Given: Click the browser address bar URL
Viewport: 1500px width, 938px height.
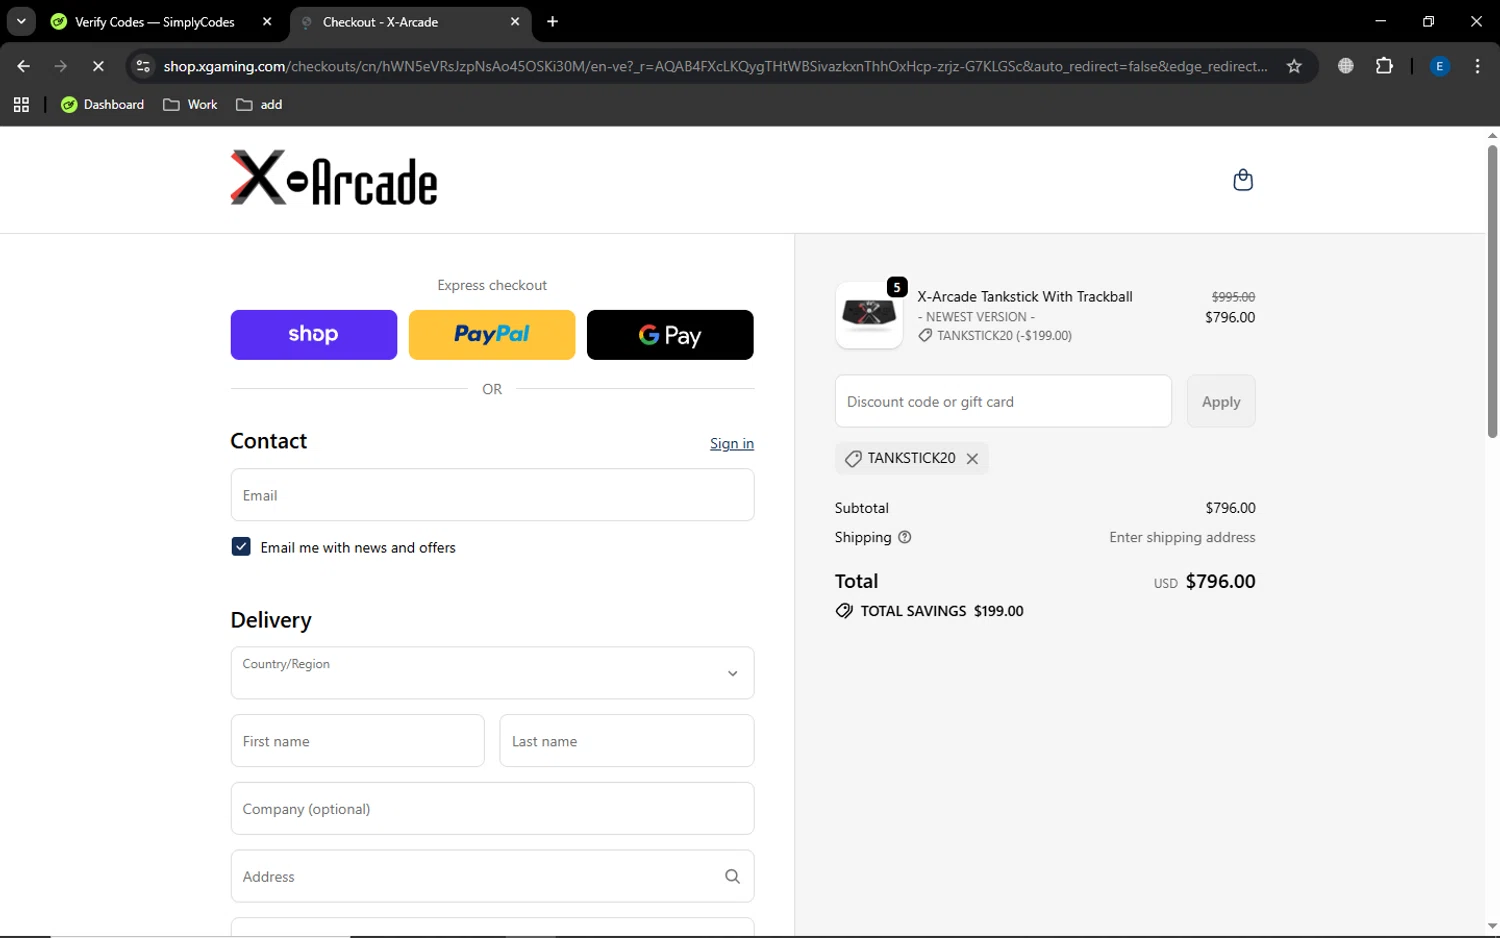Looking at the screenshot, I should click(715, 66).
